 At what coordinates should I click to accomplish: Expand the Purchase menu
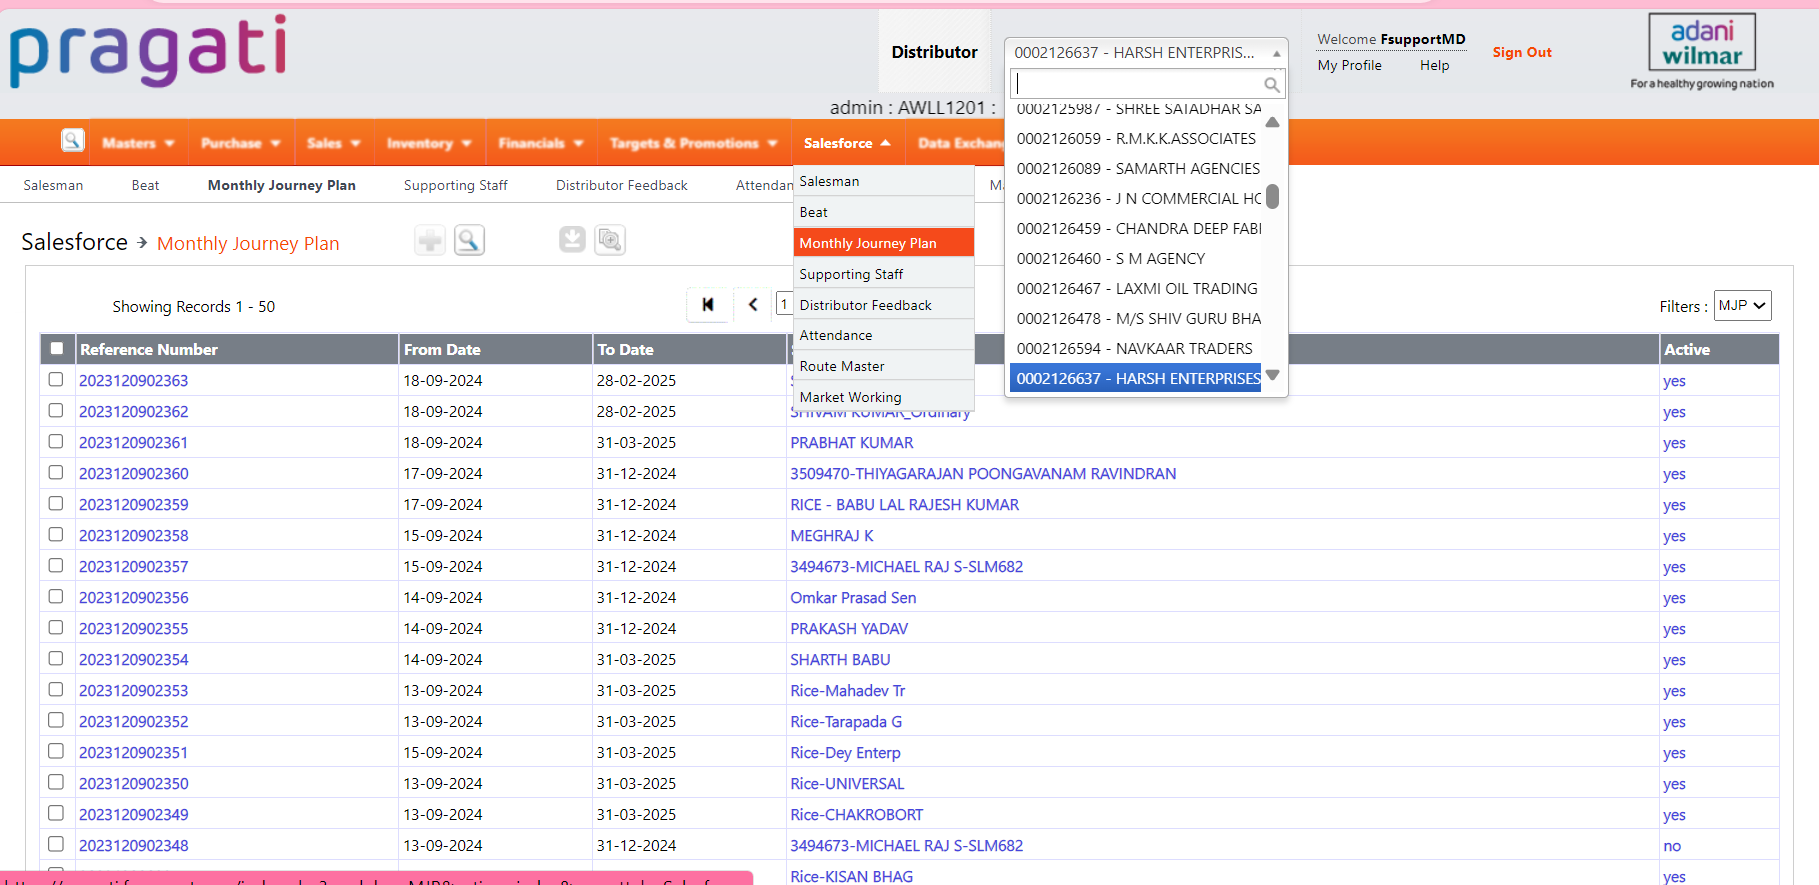241,143
